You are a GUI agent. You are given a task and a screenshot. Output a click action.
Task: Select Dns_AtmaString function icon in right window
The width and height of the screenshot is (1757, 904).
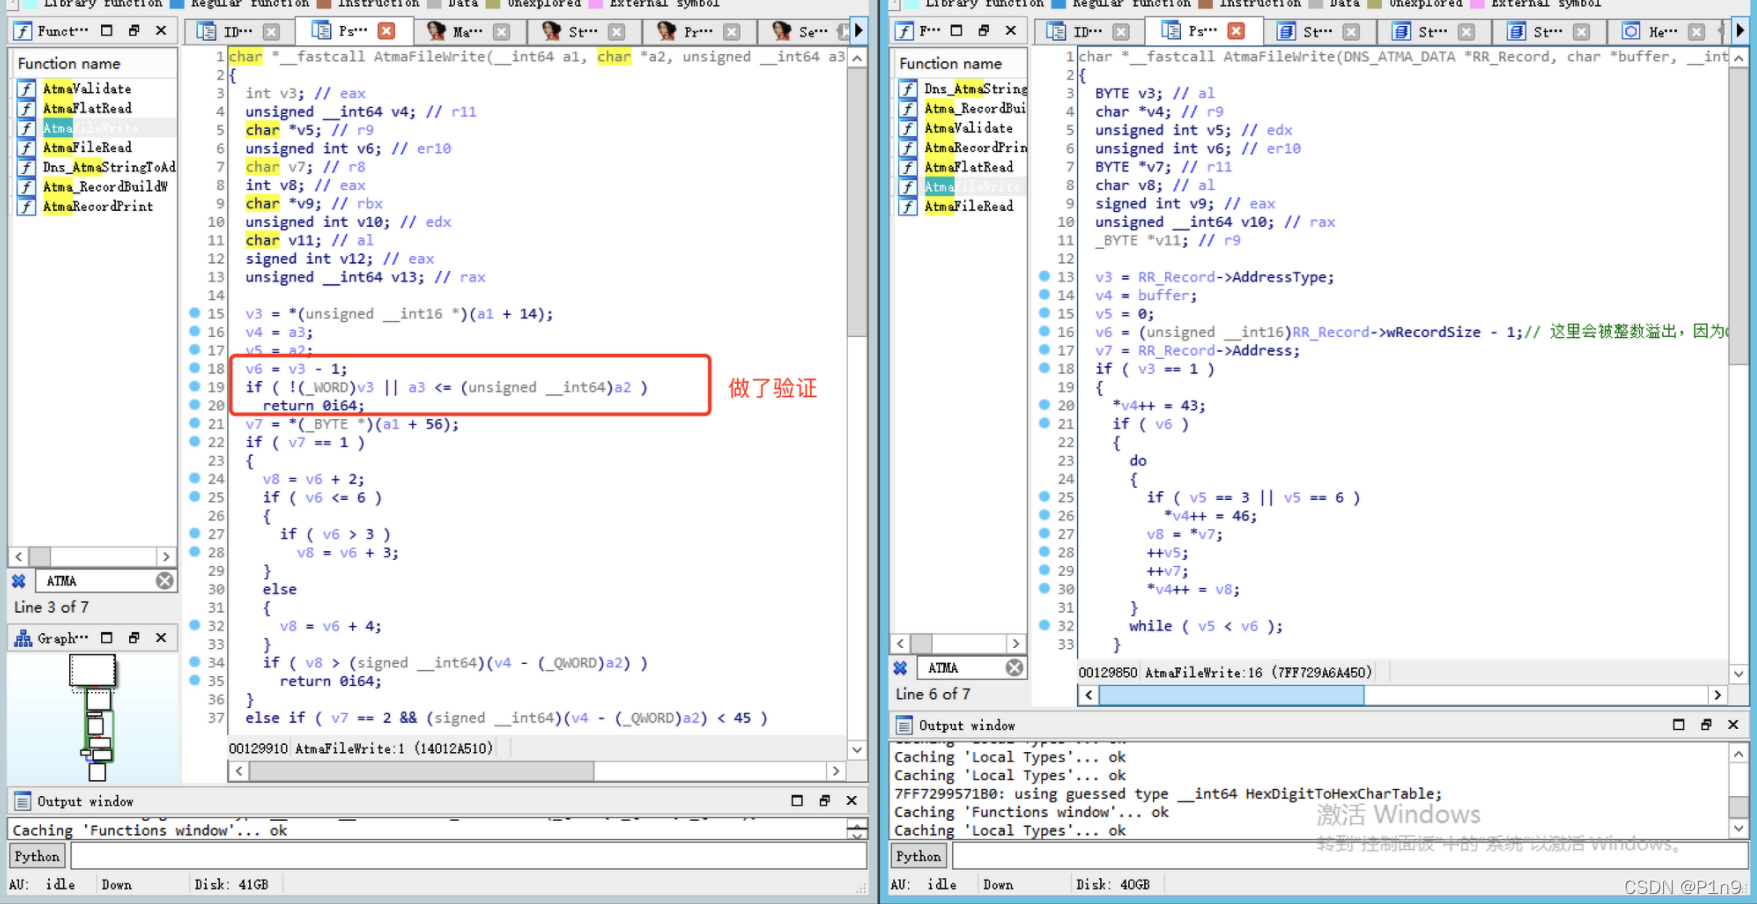908,89
